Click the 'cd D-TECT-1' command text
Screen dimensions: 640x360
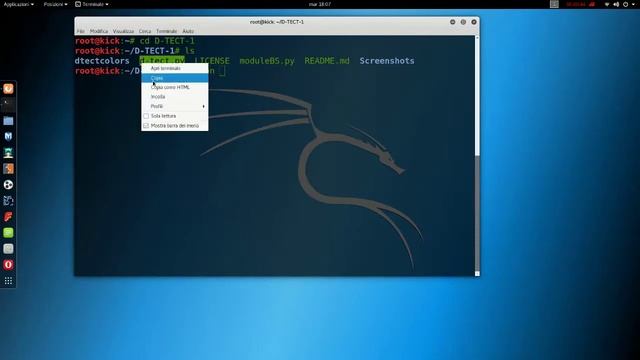[167, 41]
